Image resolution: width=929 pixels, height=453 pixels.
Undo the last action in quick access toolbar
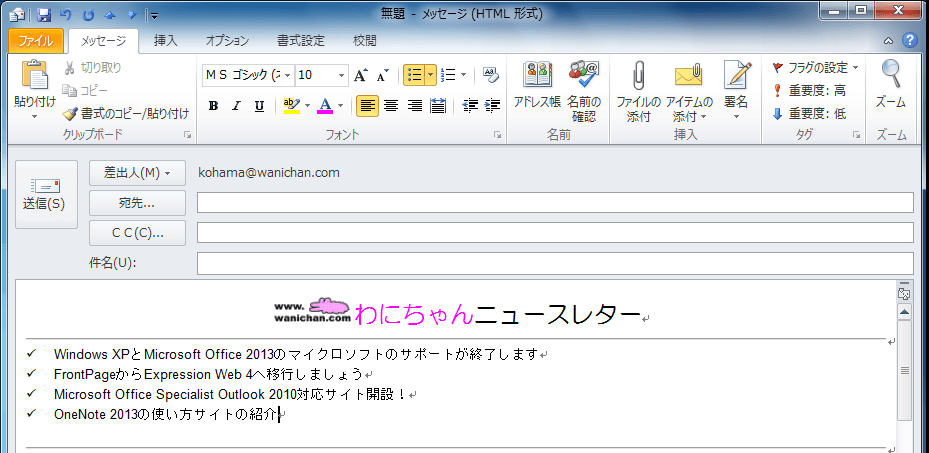click(65, 14)
